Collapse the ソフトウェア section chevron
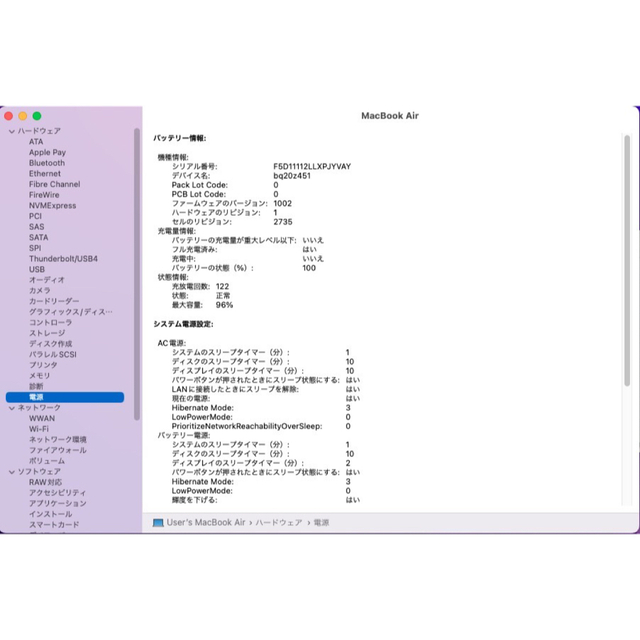640x640 pixels. click(x=11, y=472)
